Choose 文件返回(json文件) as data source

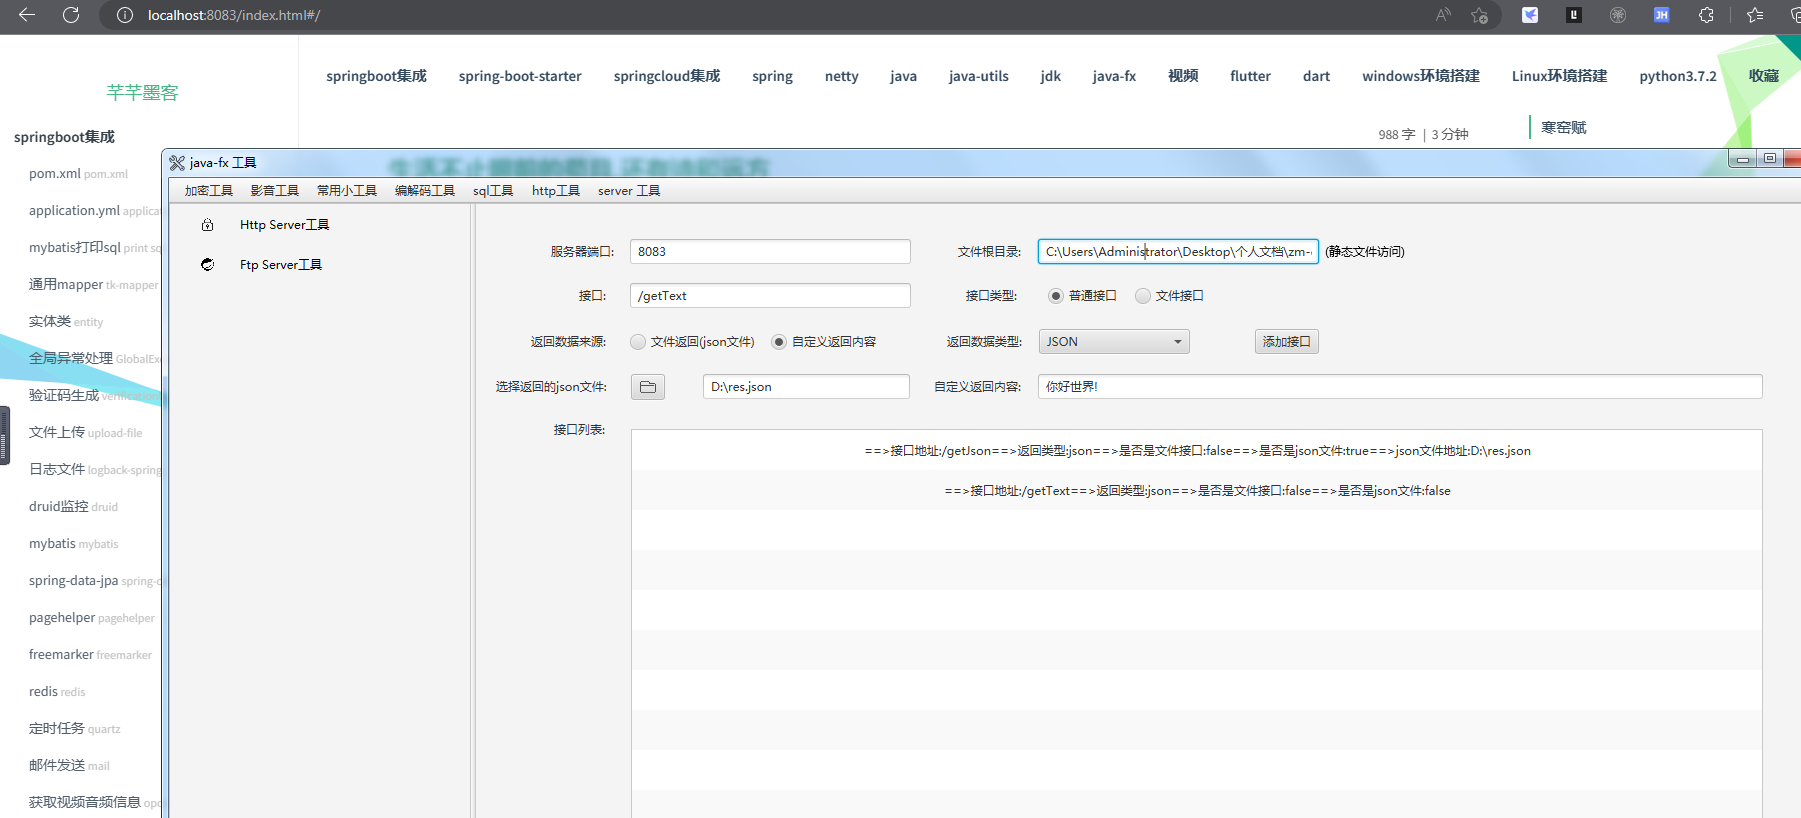638,342
